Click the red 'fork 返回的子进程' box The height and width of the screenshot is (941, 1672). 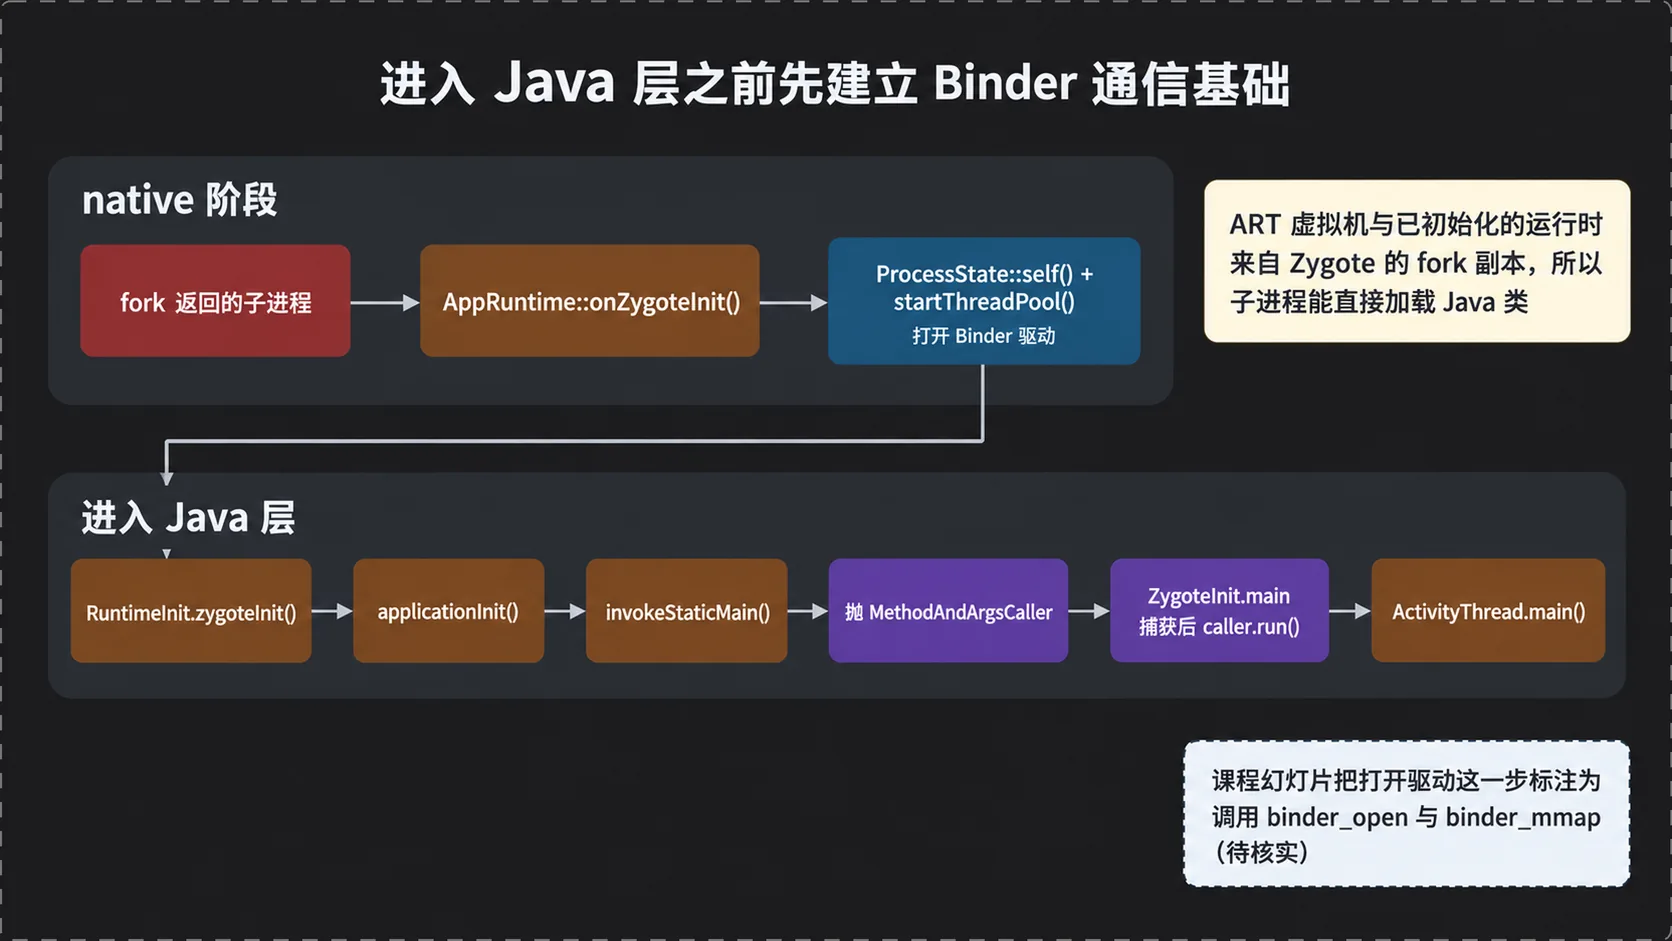tap(215, 301)
